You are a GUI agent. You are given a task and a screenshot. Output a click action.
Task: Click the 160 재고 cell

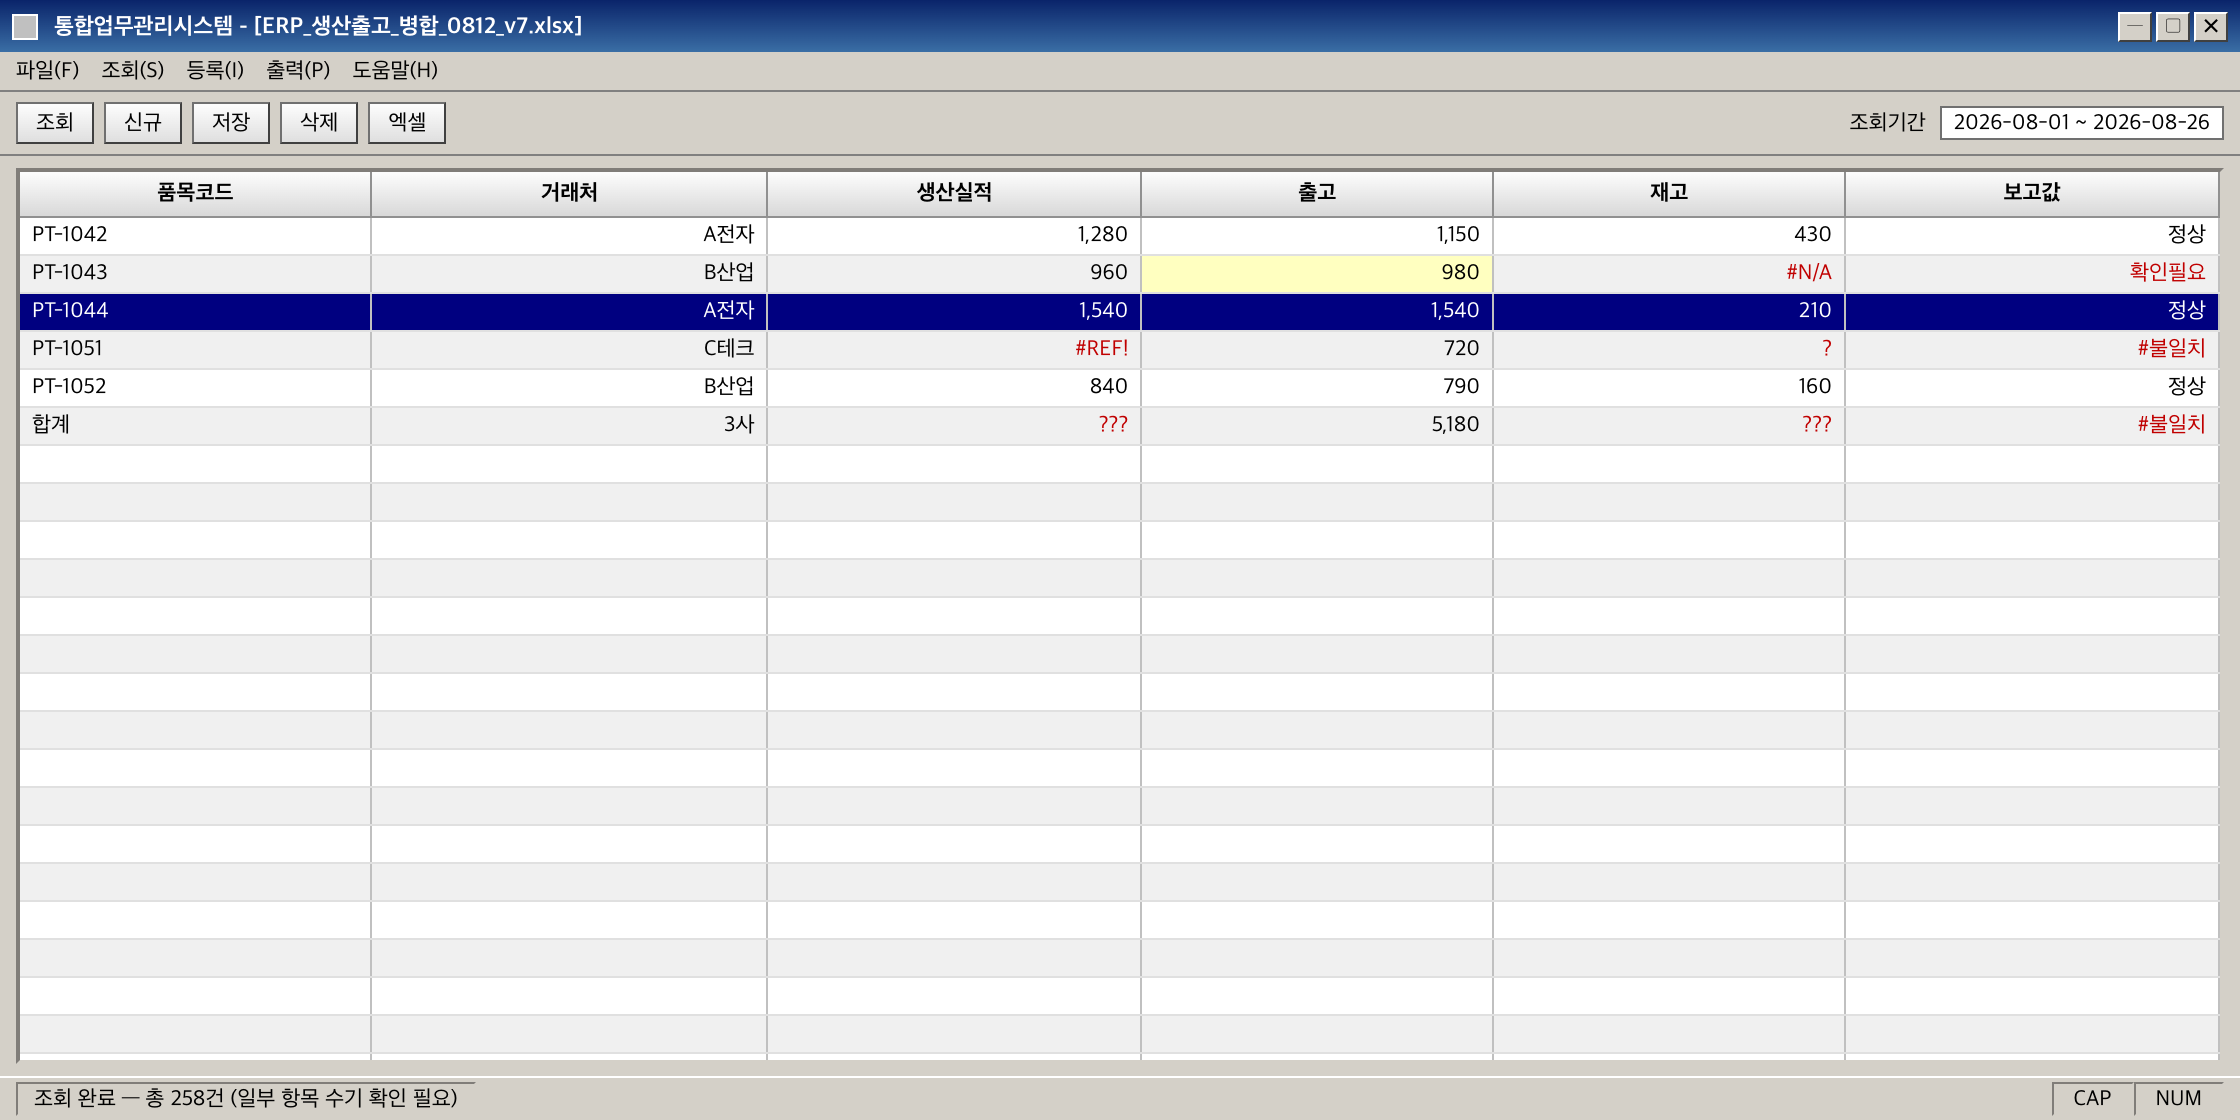click(1669, 387)
